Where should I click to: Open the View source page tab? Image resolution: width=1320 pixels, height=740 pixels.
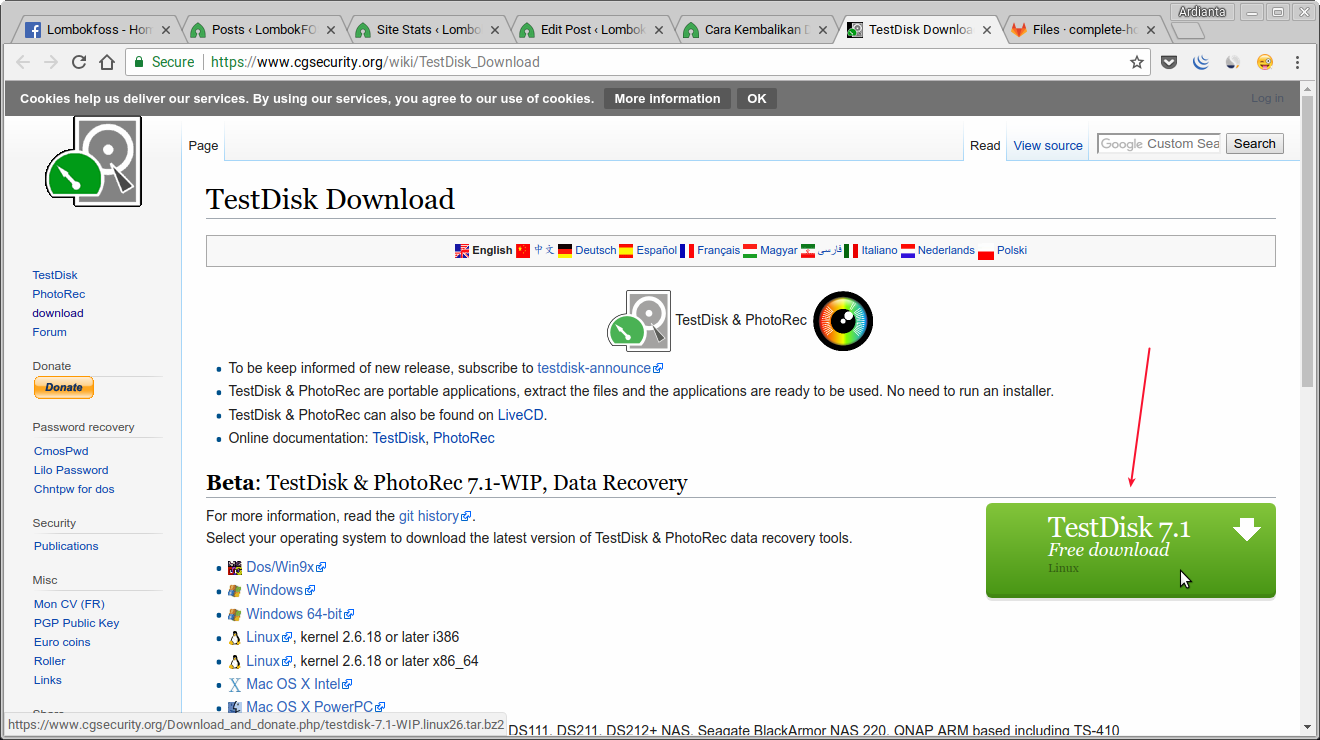pos(1047,145)
